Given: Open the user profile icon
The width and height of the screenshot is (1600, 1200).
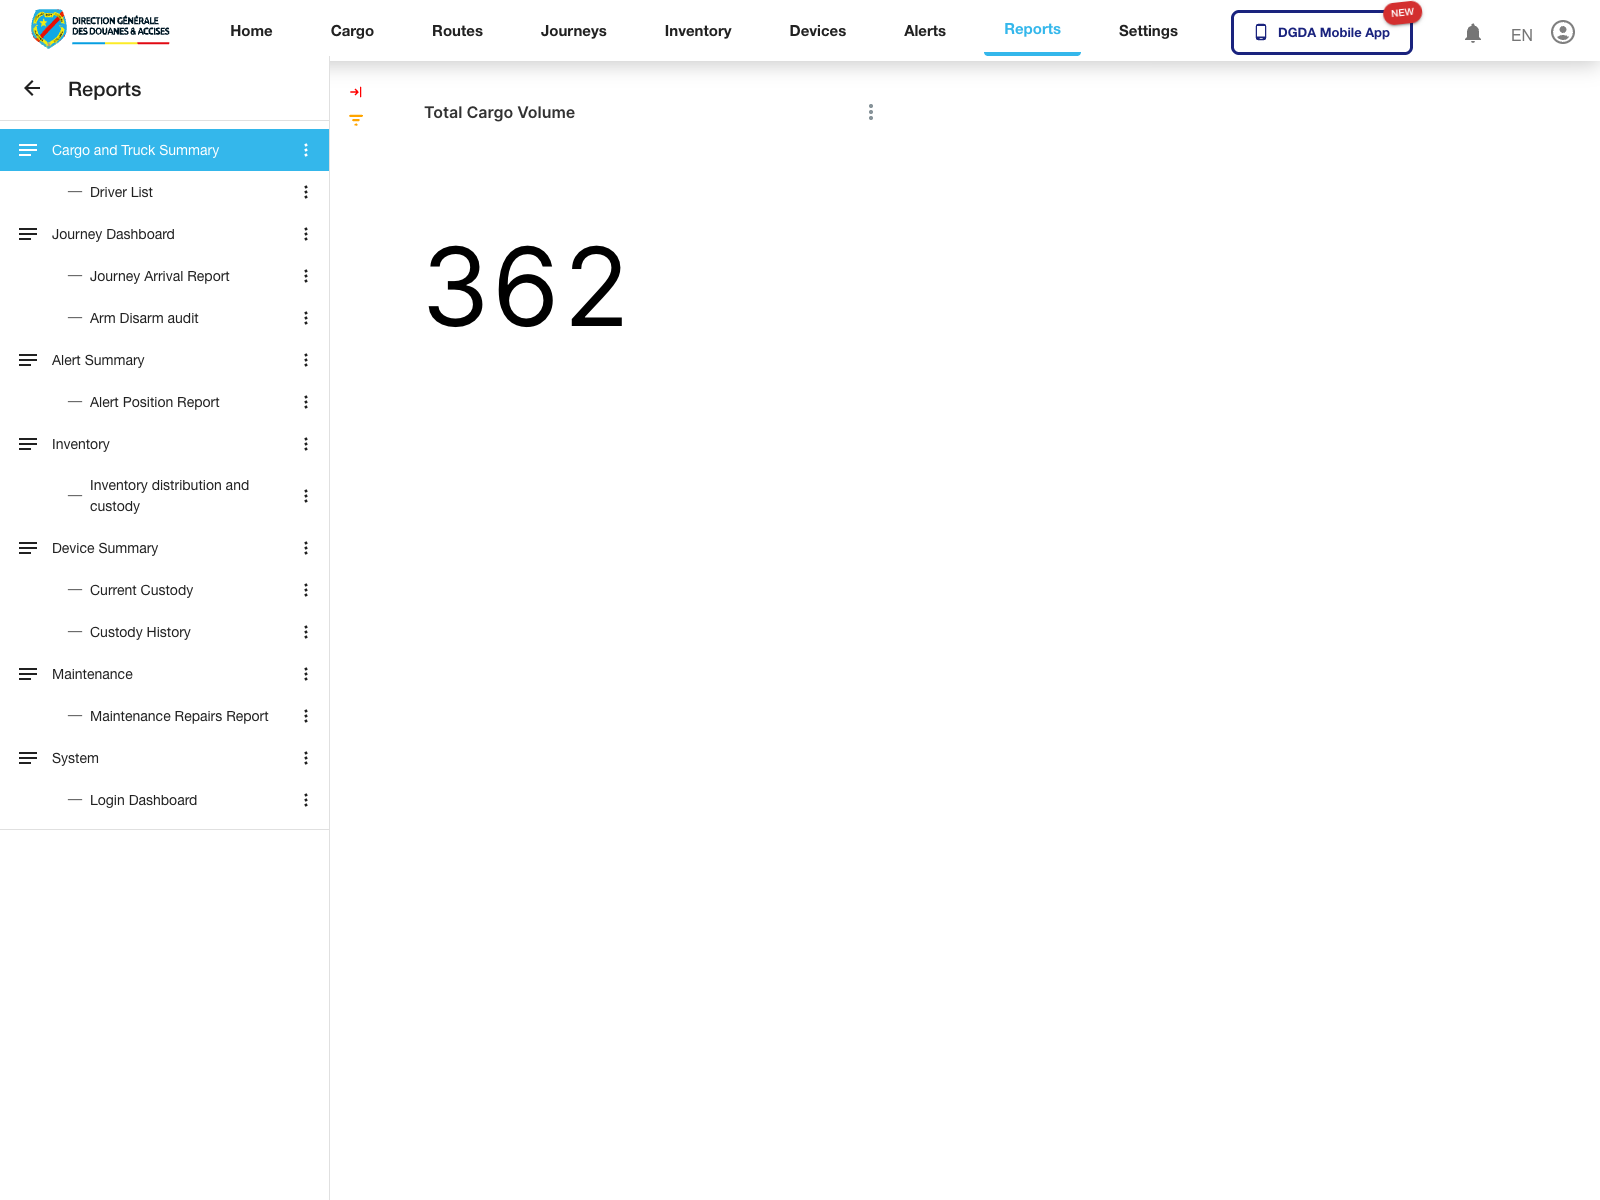Looking at the screenshot, I should click(x=1562, y=32).
